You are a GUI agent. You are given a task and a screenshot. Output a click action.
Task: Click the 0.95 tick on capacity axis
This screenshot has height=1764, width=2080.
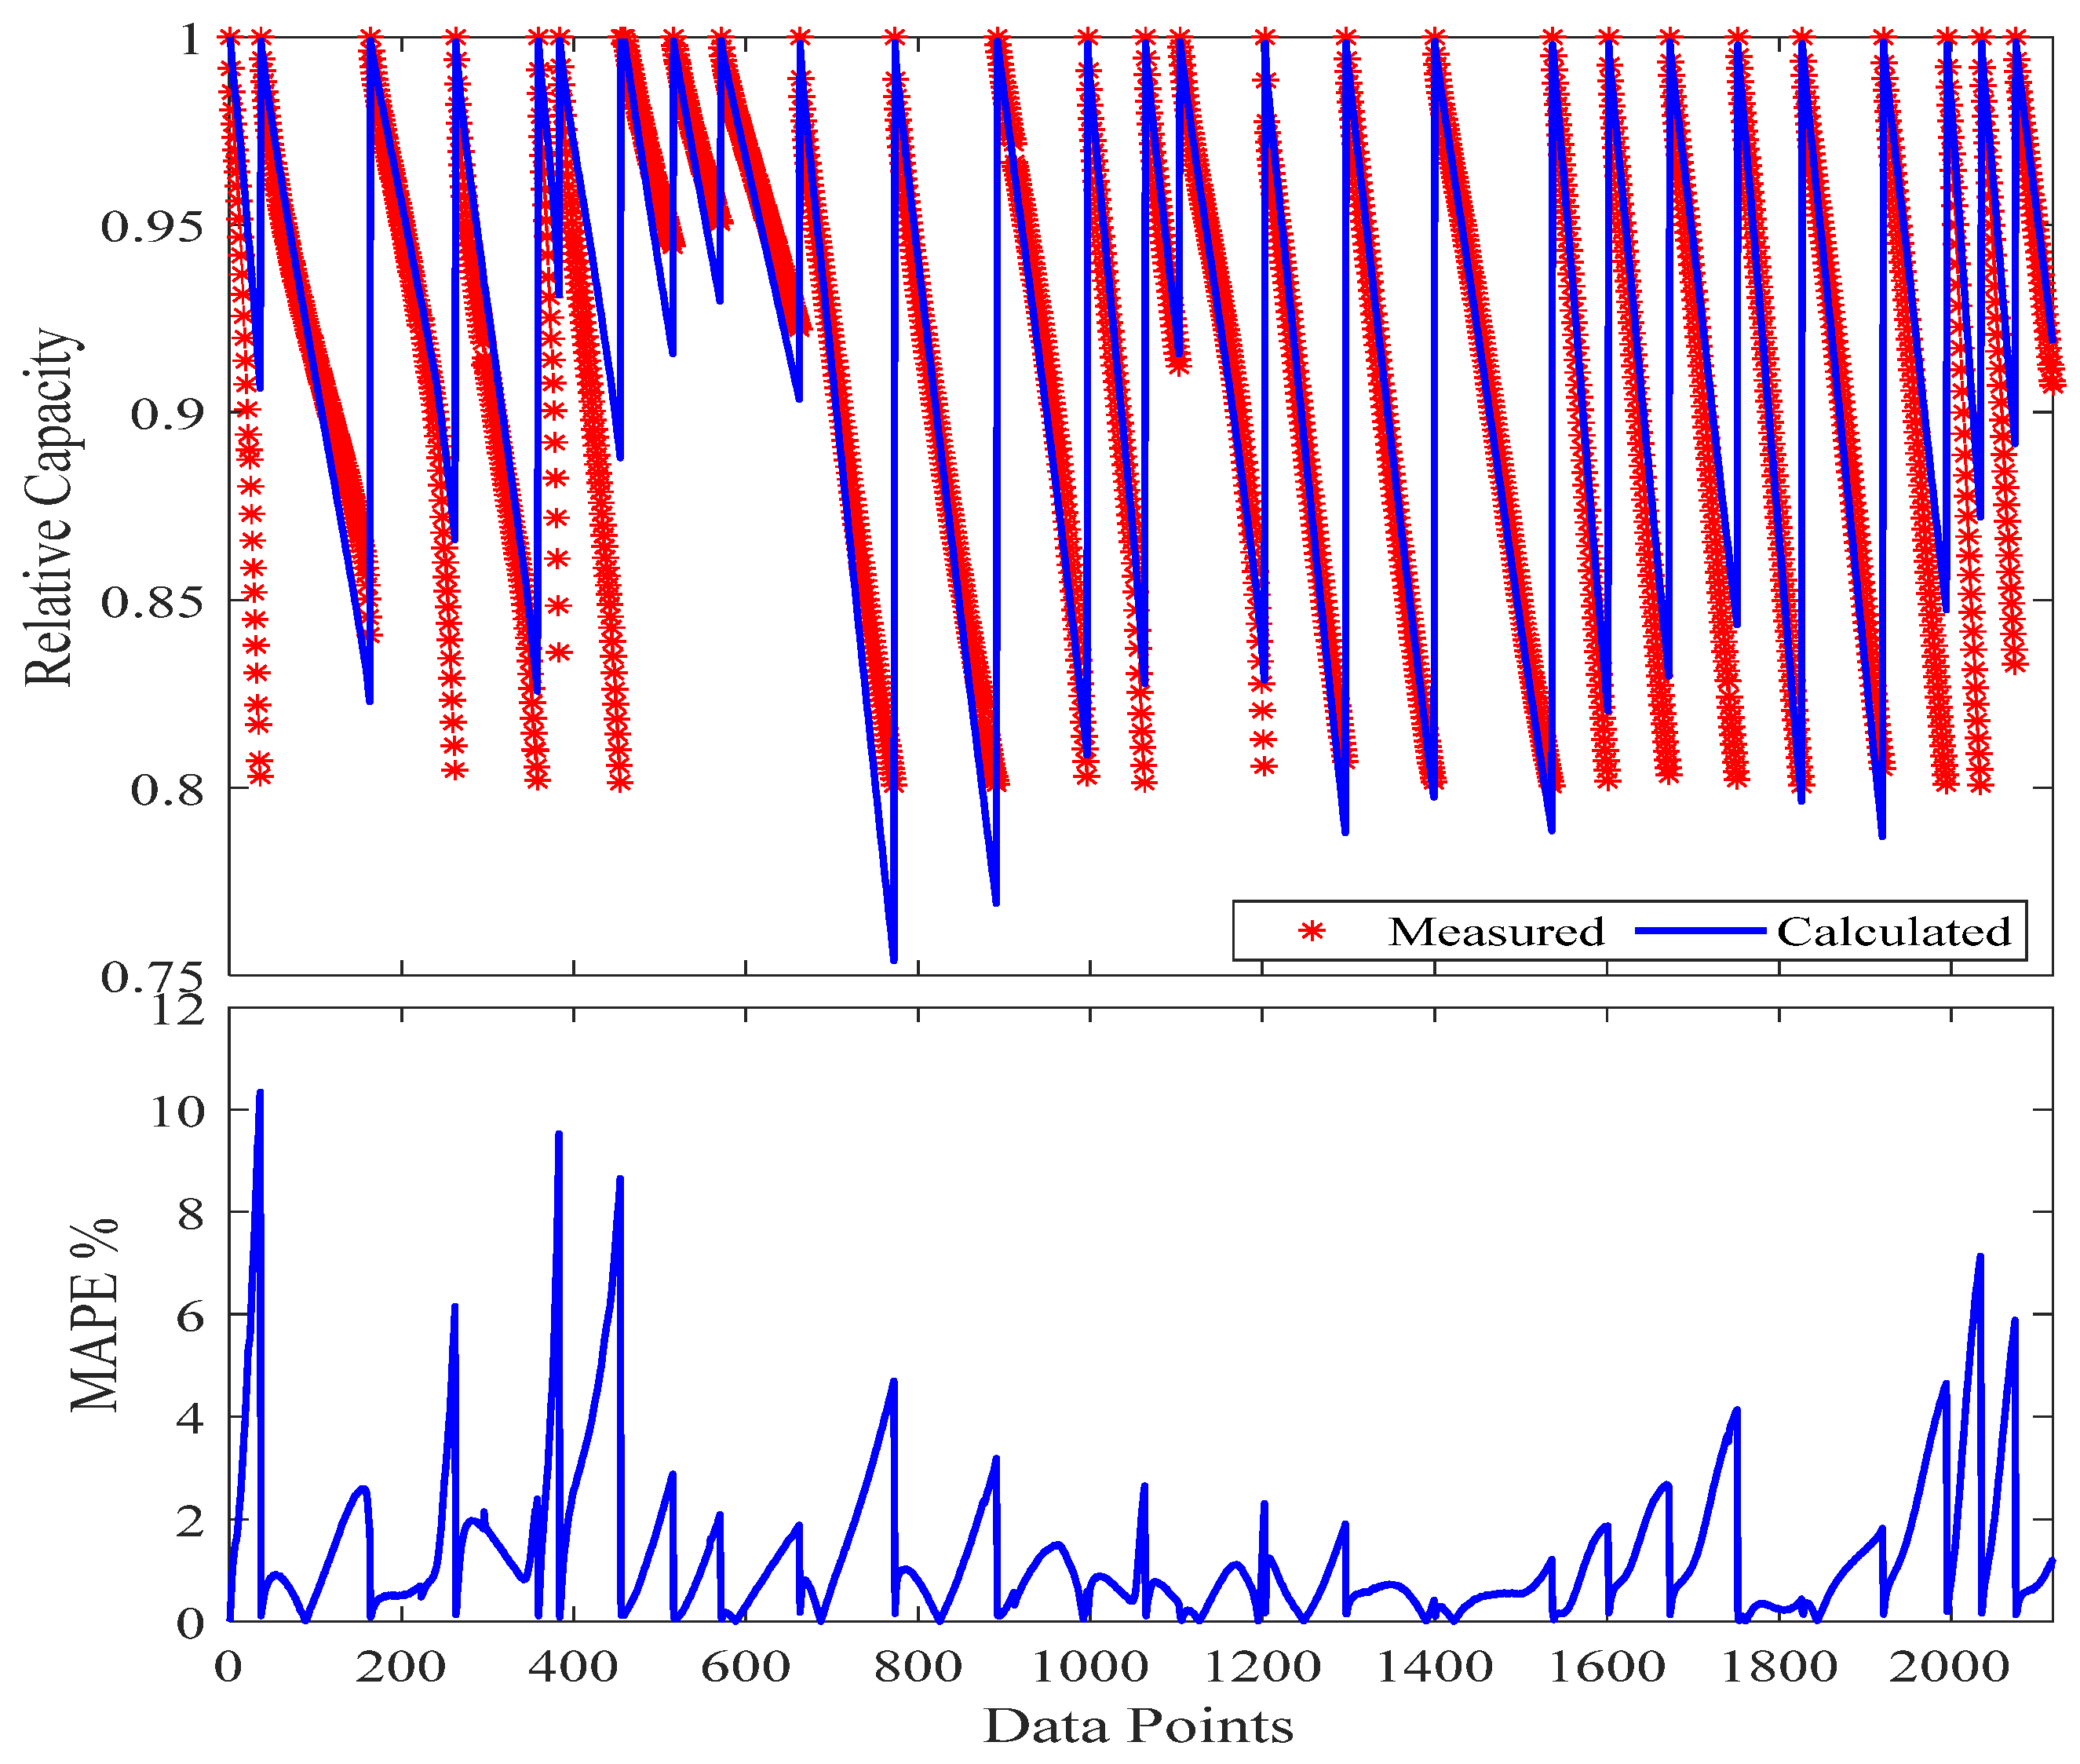click(x=152, y=227)
